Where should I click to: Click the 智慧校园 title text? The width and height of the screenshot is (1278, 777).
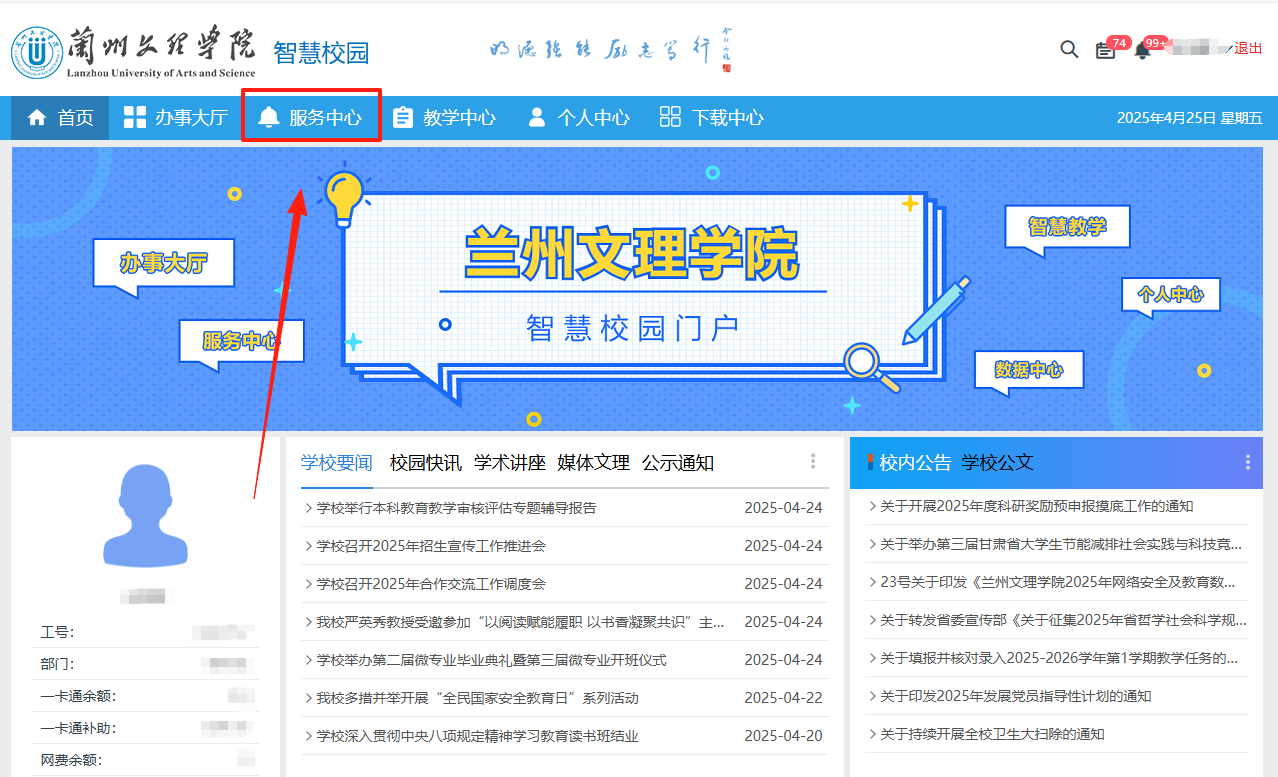click(x=321, y=53)
